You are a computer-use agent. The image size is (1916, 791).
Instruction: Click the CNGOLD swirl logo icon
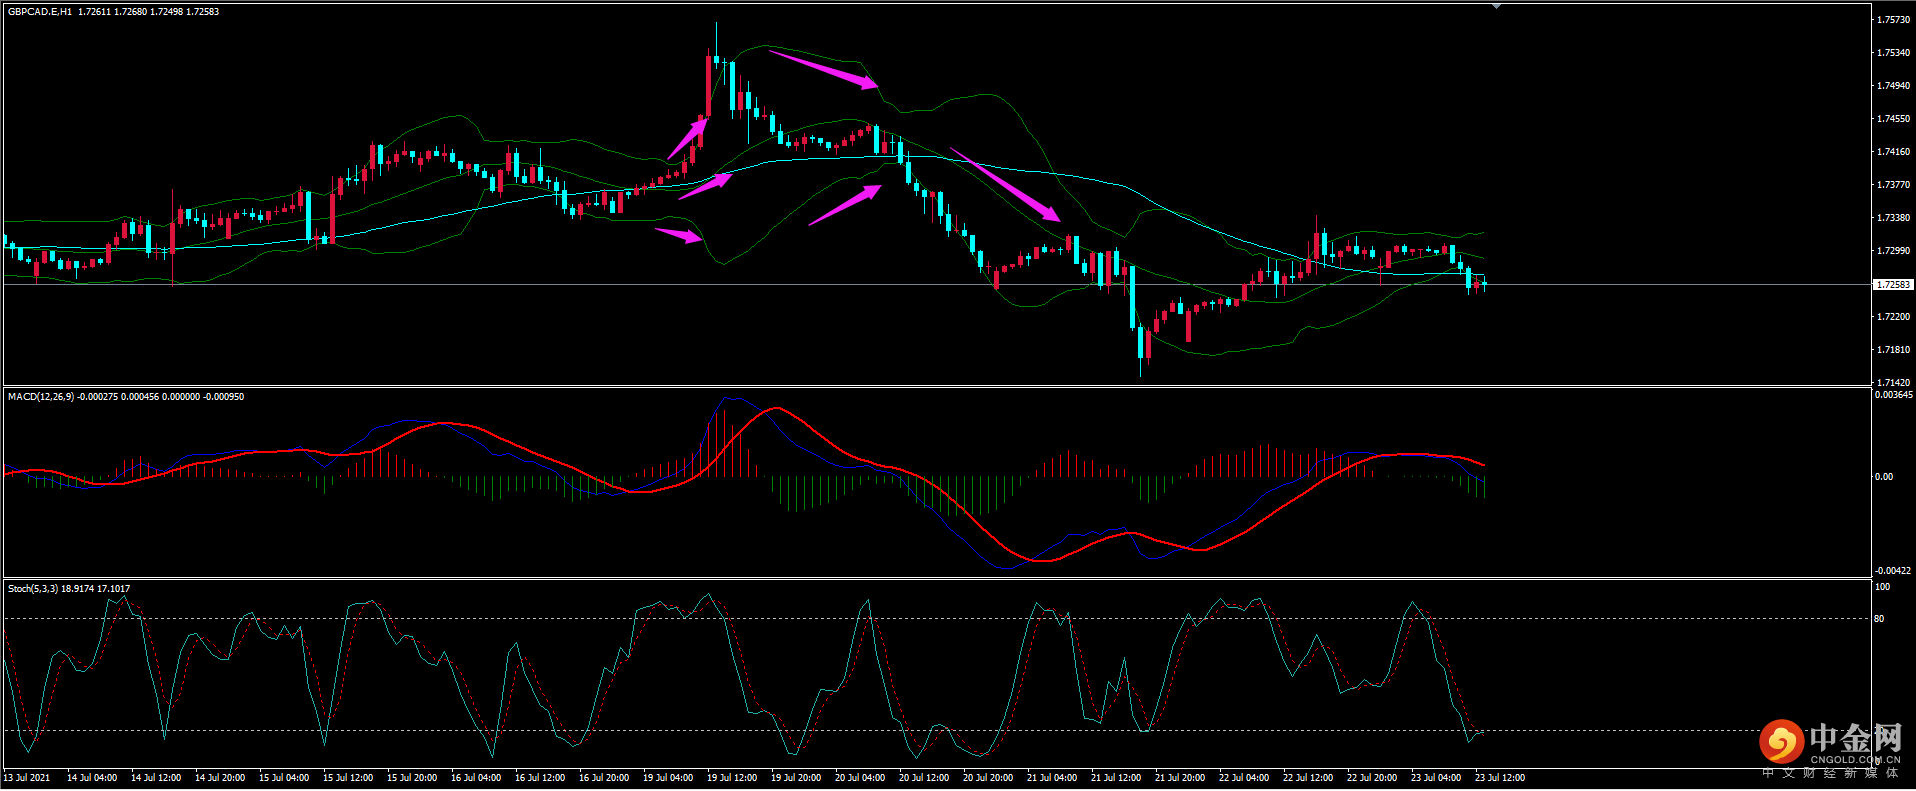tap(1782, 741)
